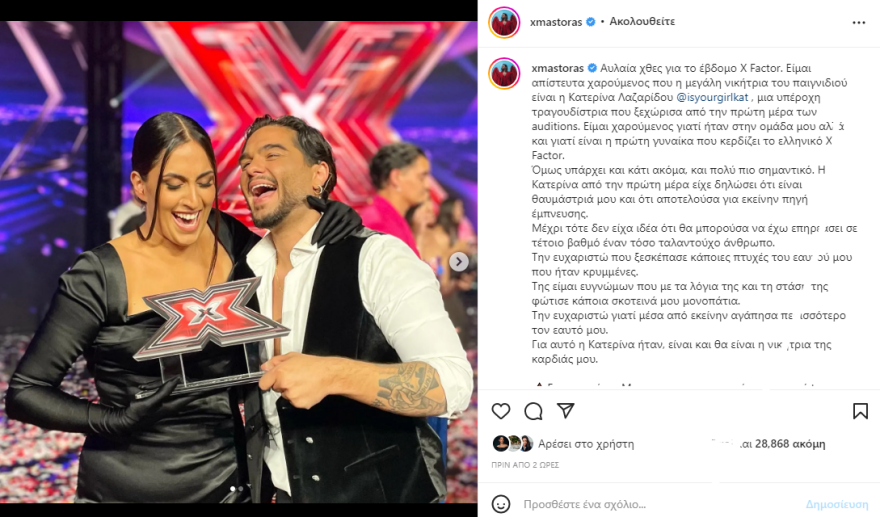Select carousel pagination dots under the photo
This screenshot has width=880, height=517.
coord(236,489)
